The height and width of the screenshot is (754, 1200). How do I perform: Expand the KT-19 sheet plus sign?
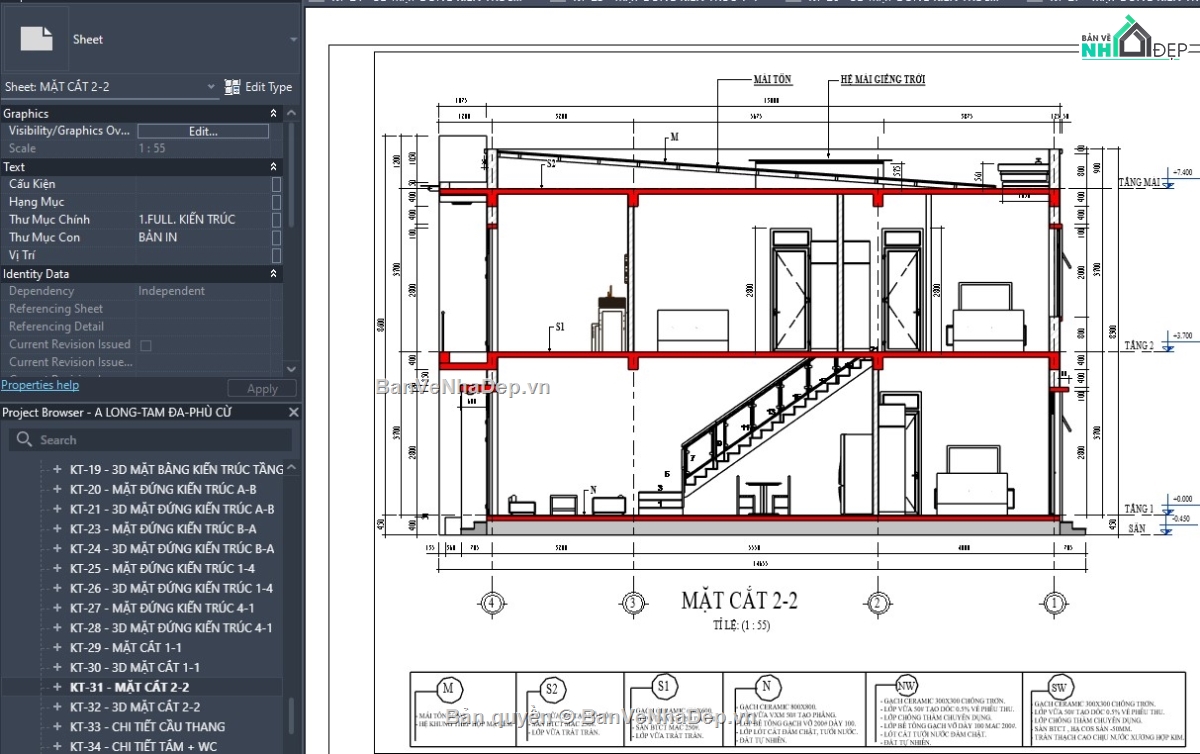(x=57, y=469)
